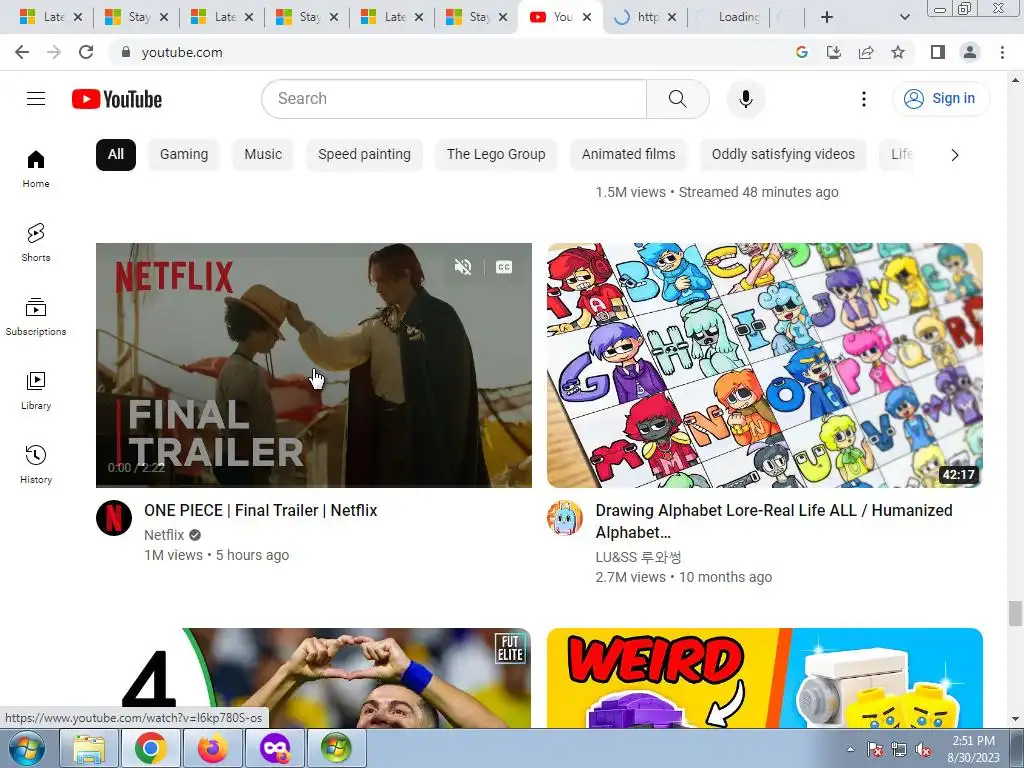
Task: Click the install app icon in address bar
Action: click(x=833, y=52)
